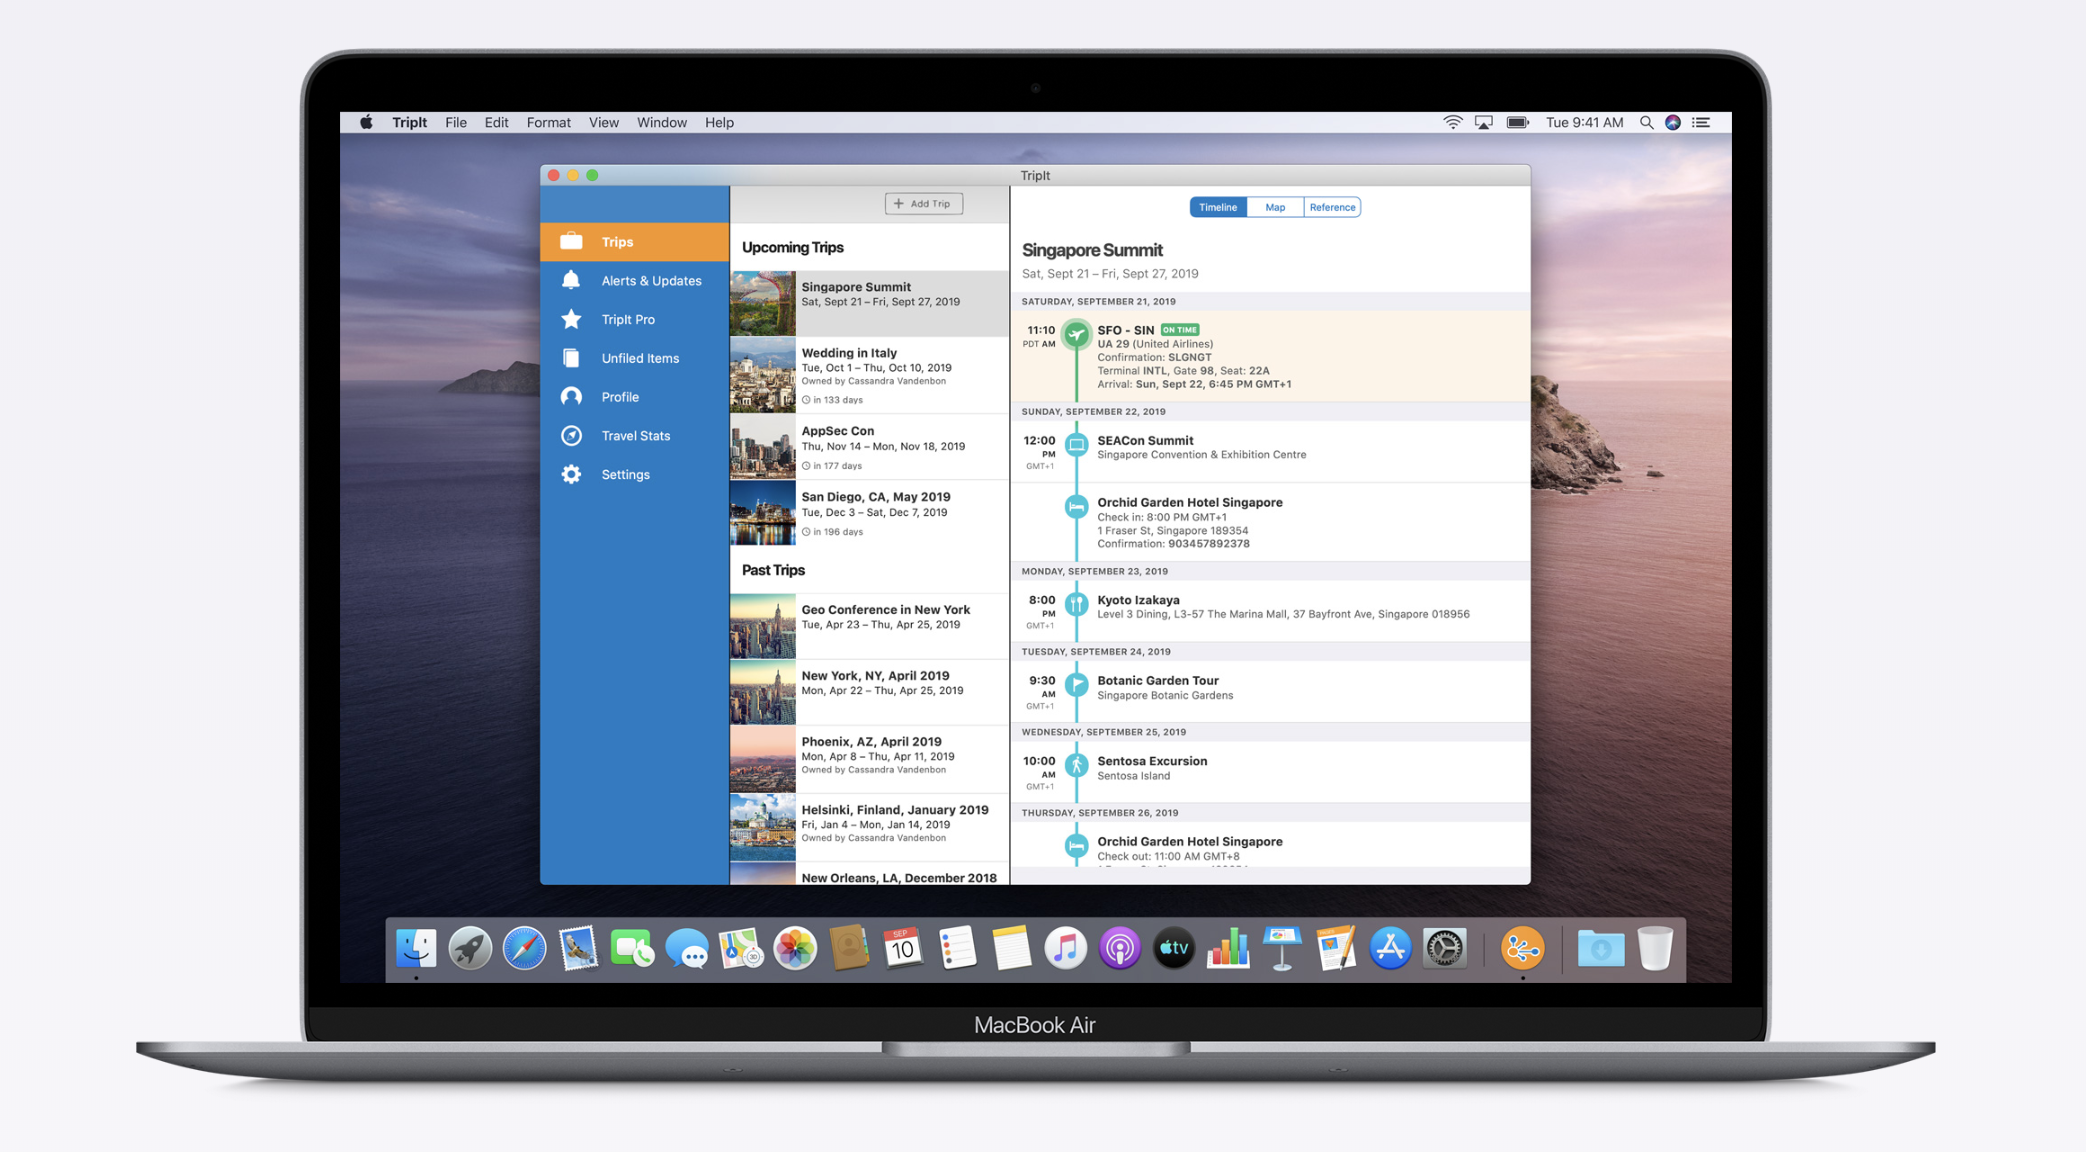2086x1152 pixels.
Task: Open Settings gear icon in sidebar
Action: click(x=571, y=474)
